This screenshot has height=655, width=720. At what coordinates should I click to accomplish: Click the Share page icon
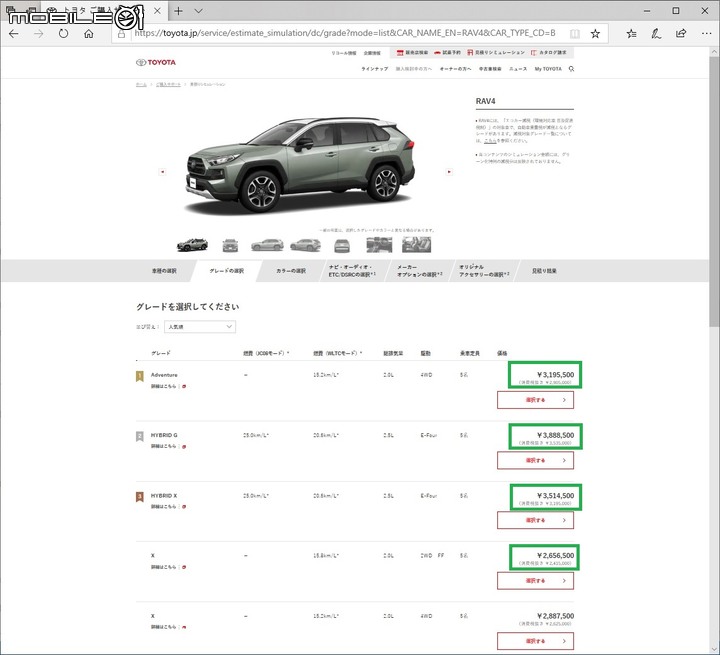click(x=681, y=34)
